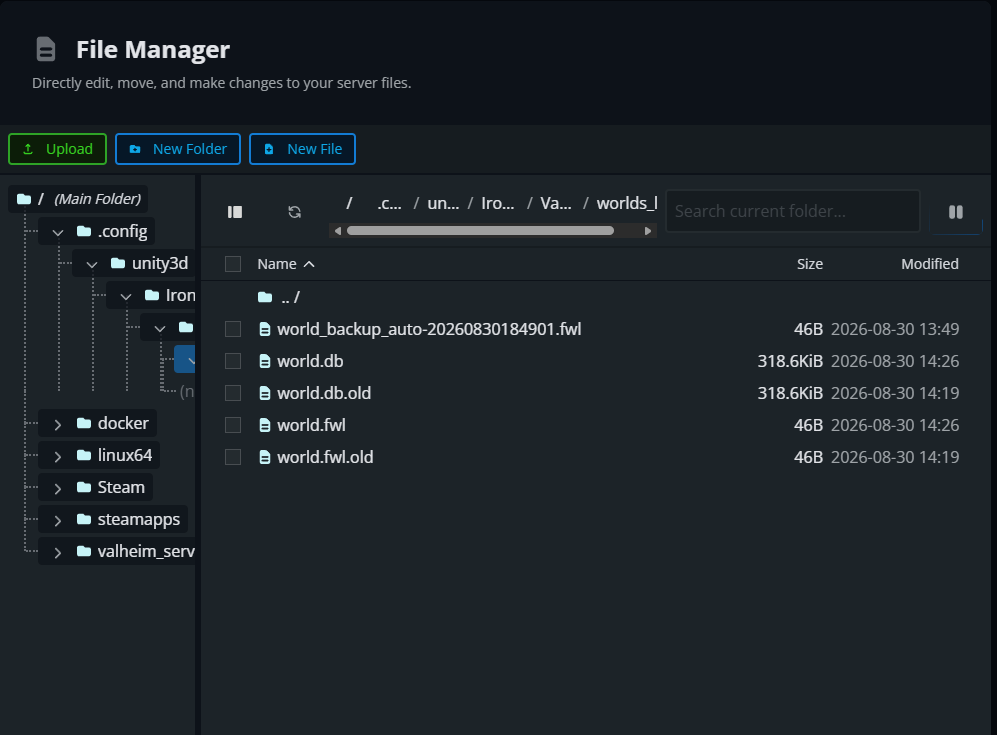The height and width of the screenshot is (735, 997).
Task: Open world.db file name
Action: tap(310, 361)
